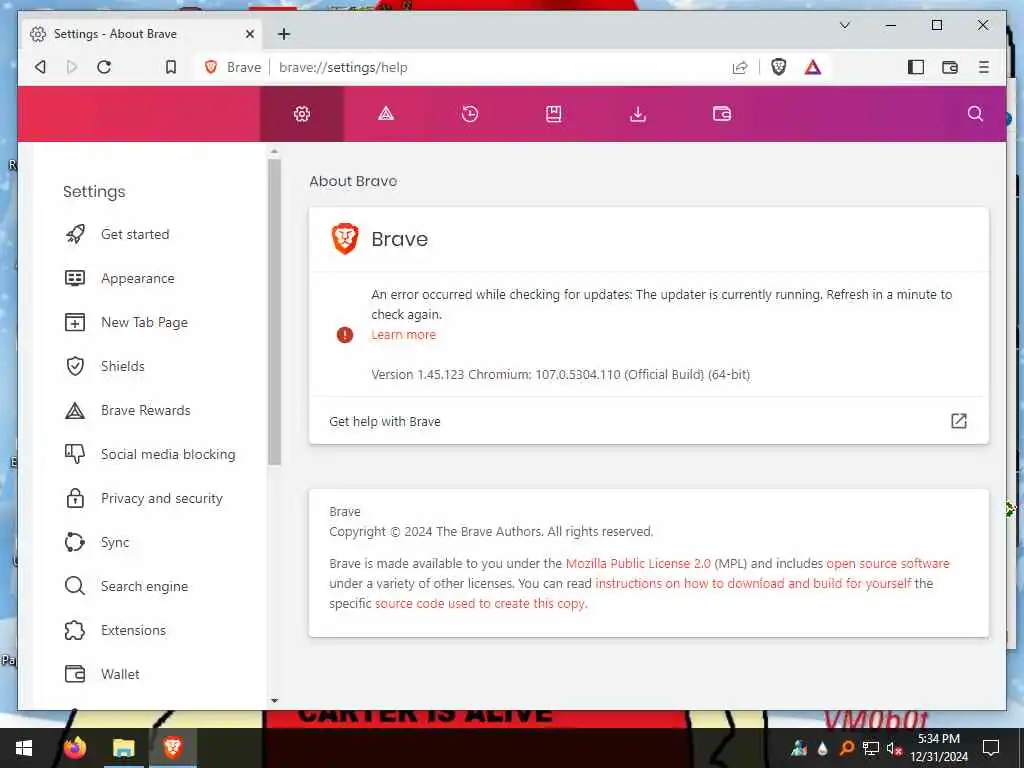This screenshot has width=1024, height=768.
Task: Reload the current page
Action: pos(104,67)
